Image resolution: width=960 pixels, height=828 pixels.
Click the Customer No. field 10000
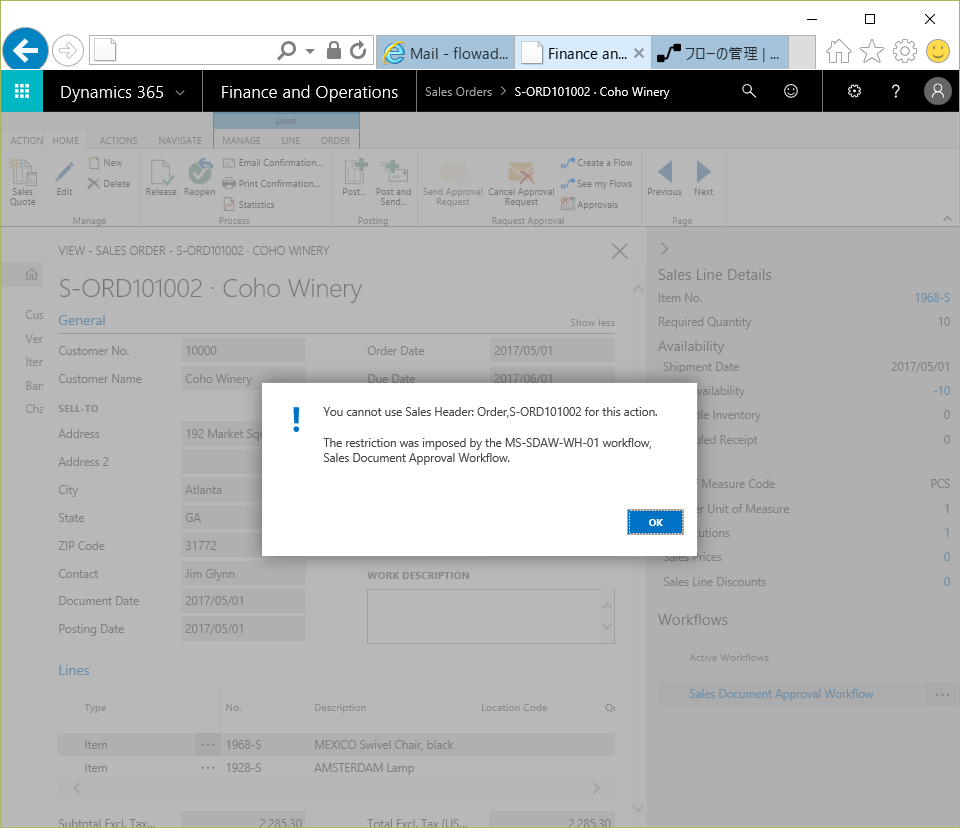point(243,351)
